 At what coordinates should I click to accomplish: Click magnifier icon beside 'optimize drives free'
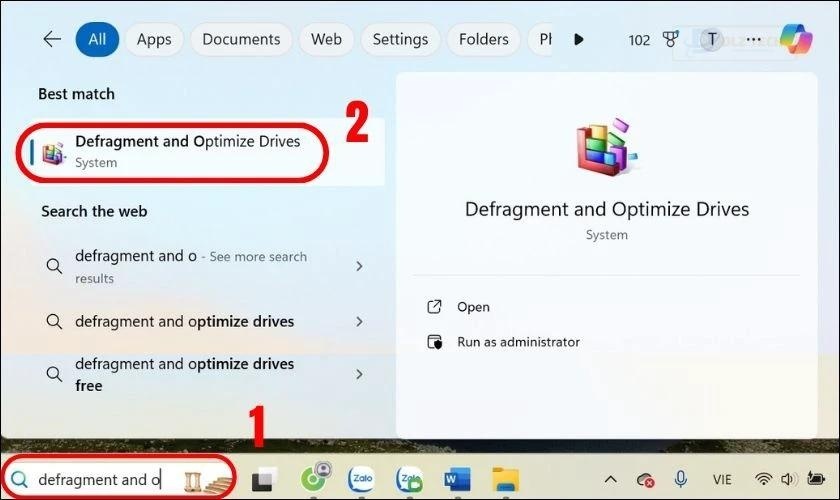click(x=54, y=374)
